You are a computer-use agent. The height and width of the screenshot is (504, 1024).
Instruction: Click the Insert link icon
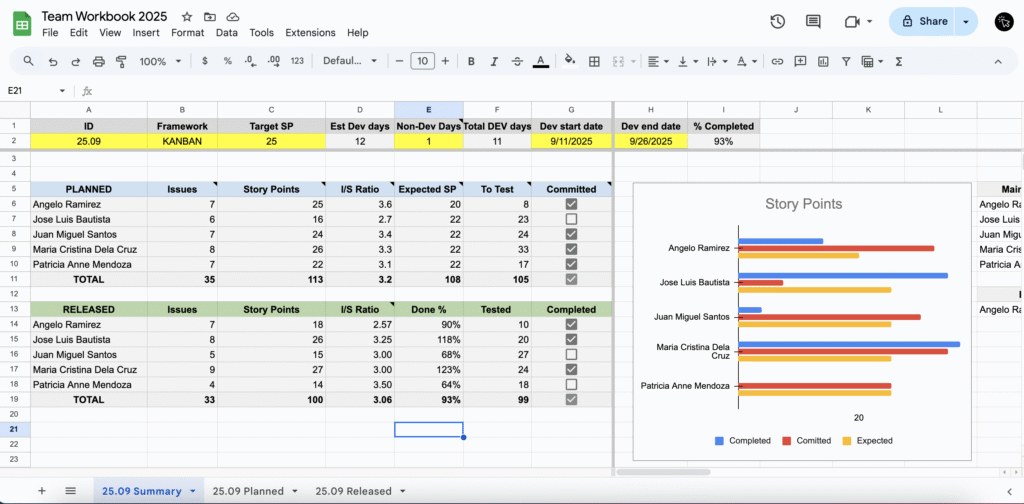tap(775, 61)
